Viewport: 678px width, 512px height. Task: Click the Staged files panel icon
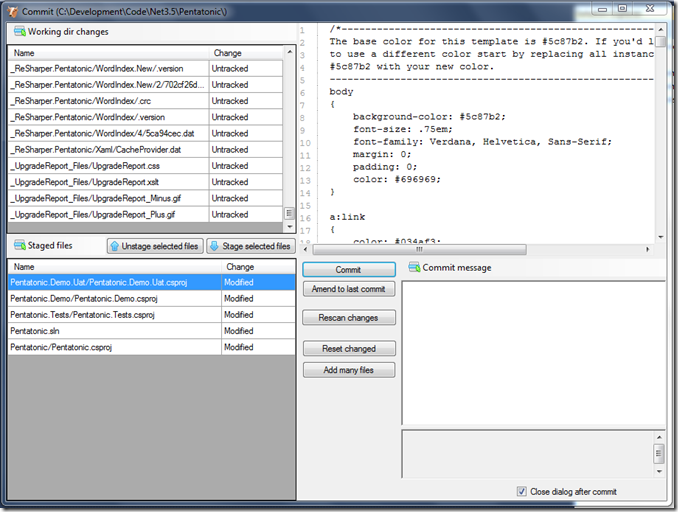tap(20, 246)
